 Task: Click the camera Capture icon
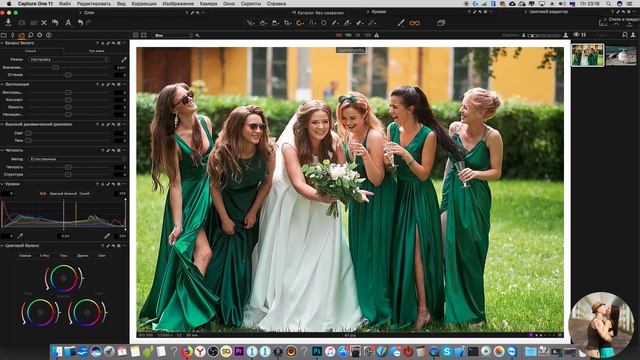click(22, 23)
